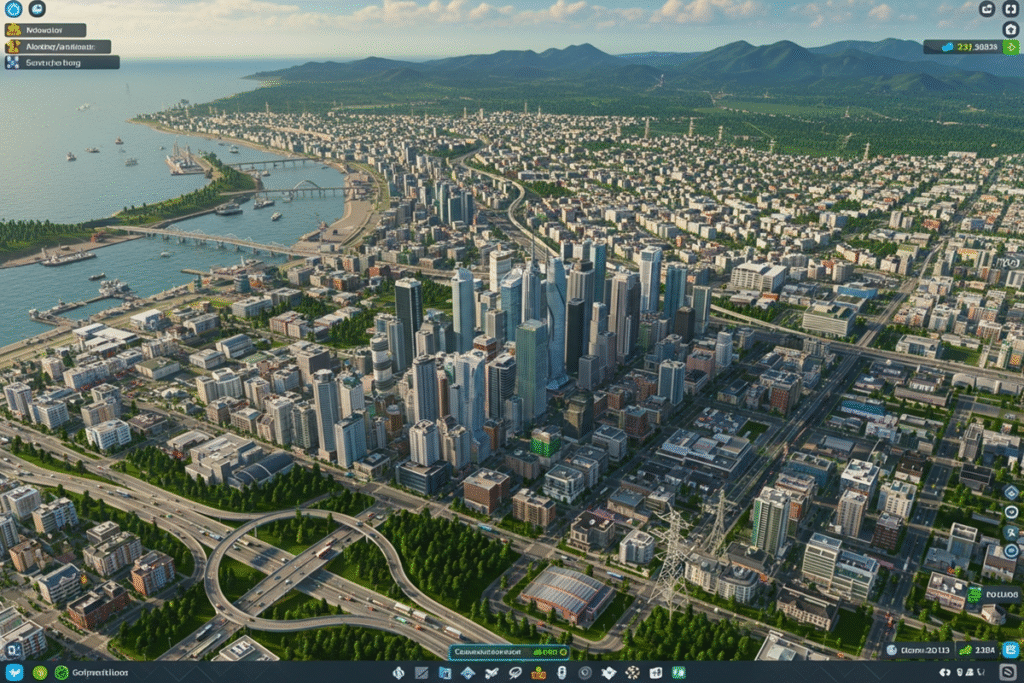The width and height of the screenshot is (1024, 683).
Task: Click the home city-services icon top right
Action: click(x=1011, y=28)
